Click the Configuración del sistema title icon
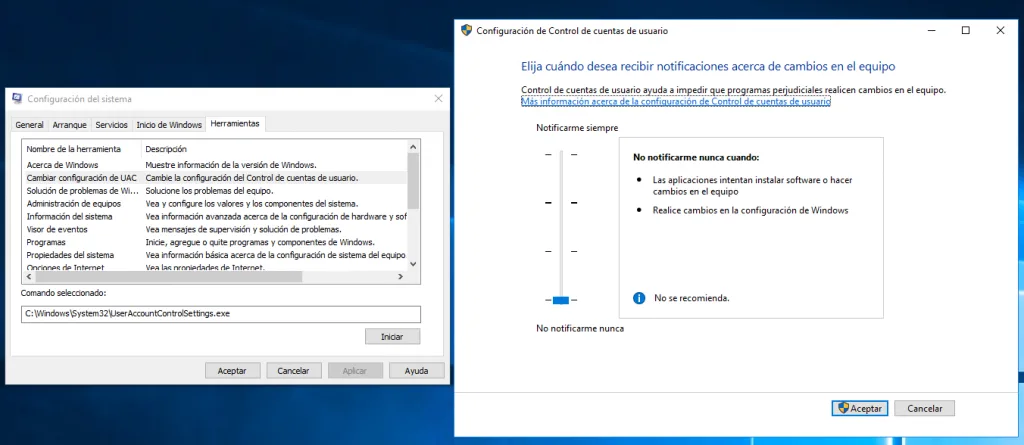 click(18, 99)
